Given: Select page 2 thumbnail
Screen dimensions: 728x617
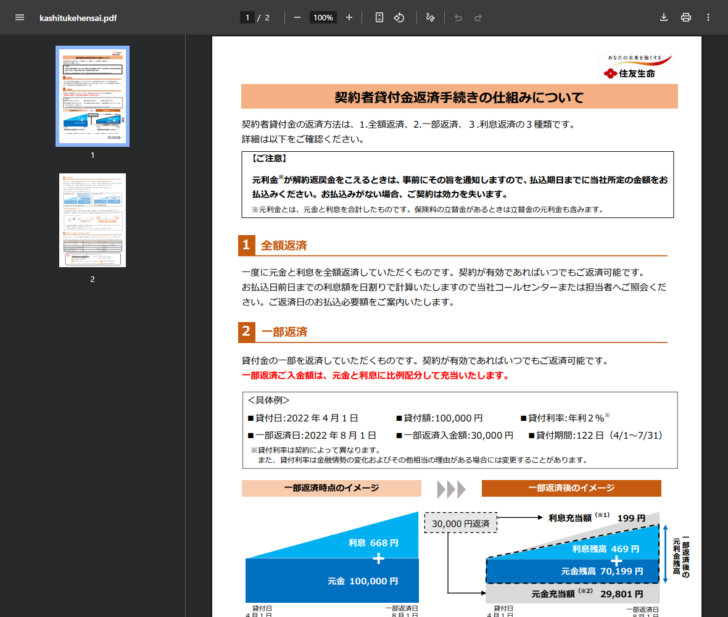Looking at the screenshot, I should [92, 220].
